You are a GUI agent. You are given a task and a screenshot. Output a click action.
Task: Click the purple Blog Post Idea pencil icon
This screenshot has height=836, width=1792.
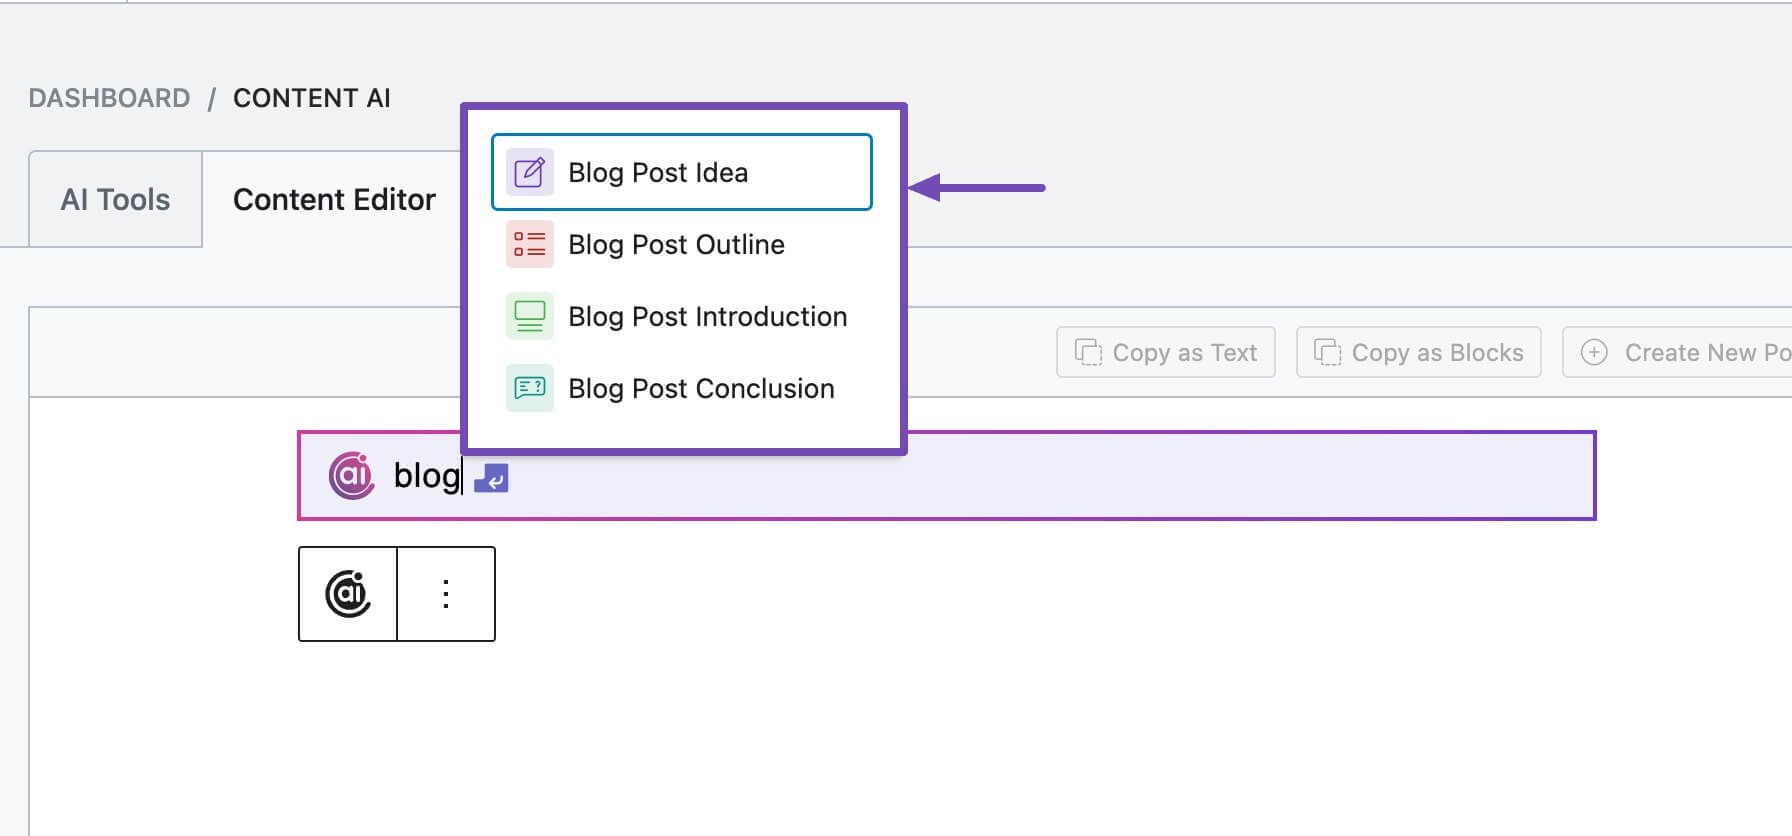pyautogui.click(x=529, y=173)
